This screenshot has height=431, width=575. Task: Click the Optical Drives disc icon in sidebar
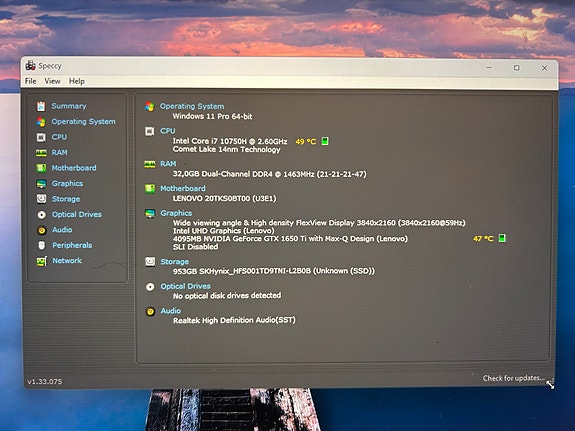point(42,215)
